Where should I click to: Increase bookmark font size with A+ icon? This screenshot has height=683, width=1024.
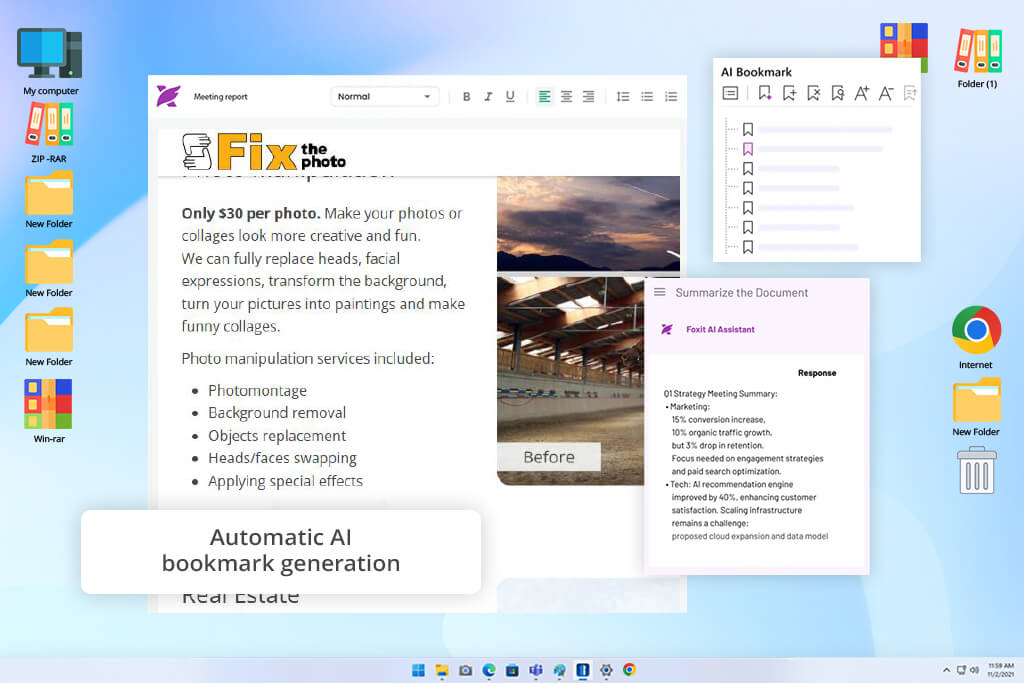pyautogui.click(x=861, y=93)
